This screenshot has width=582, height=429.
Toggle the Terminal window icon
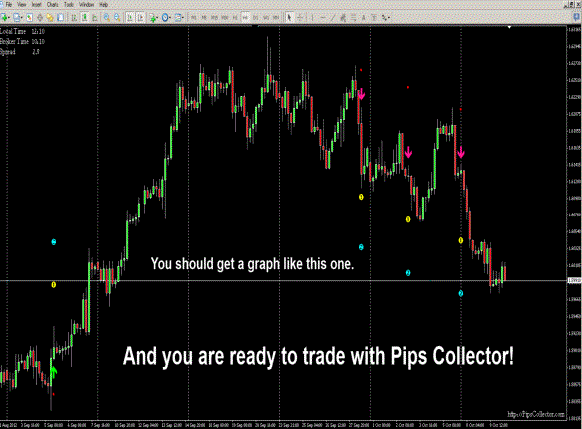click(60, 17)
